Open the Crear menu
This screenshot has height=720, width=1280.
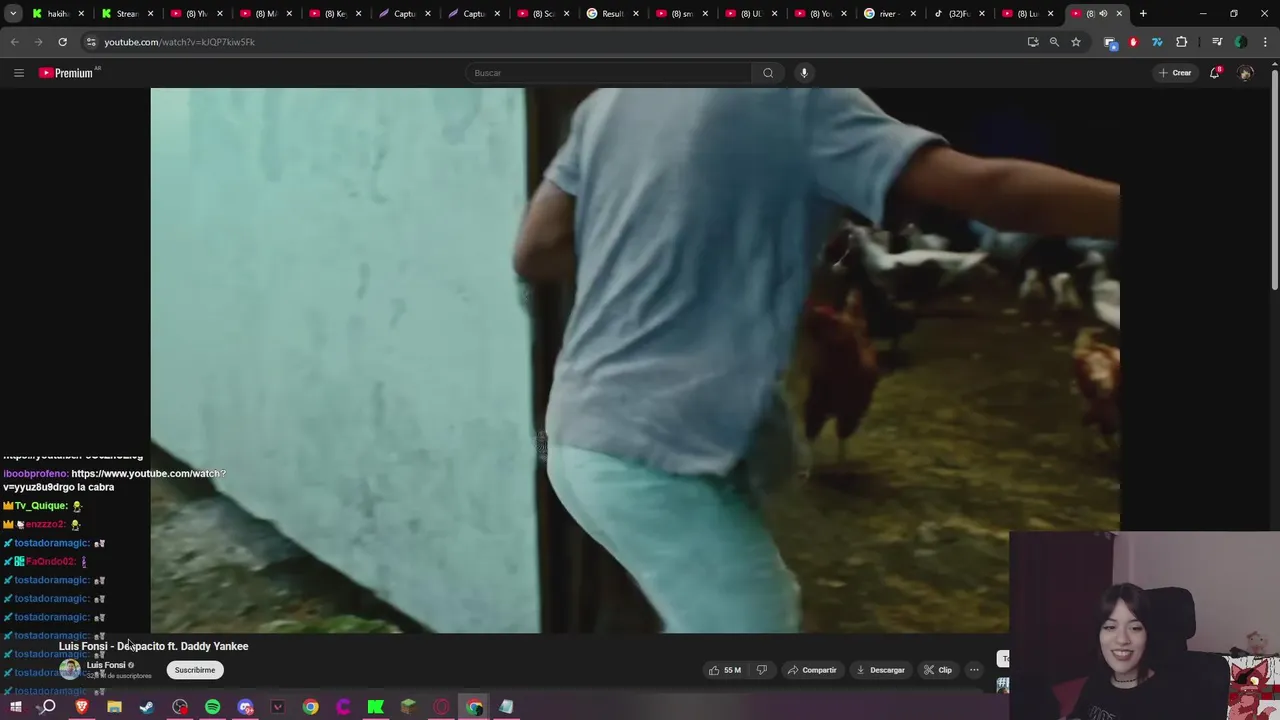click(x=1175, y=73)
